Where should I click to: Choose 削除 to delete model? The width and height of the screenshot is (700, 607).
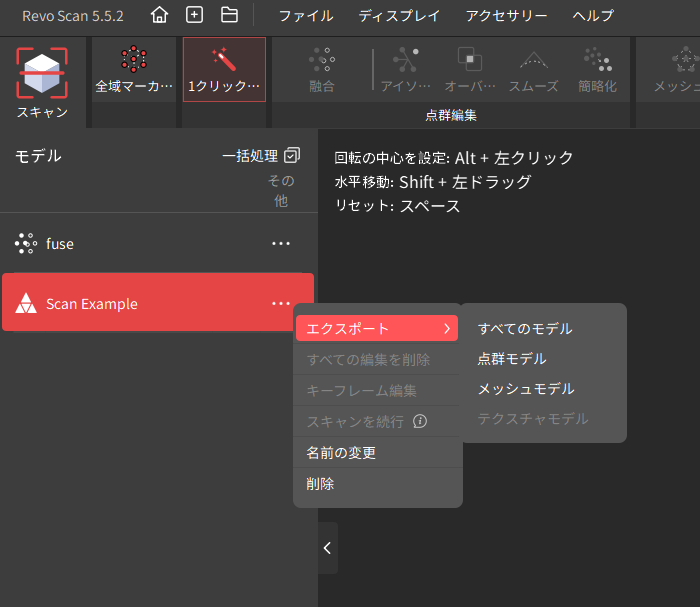(377, 484)
